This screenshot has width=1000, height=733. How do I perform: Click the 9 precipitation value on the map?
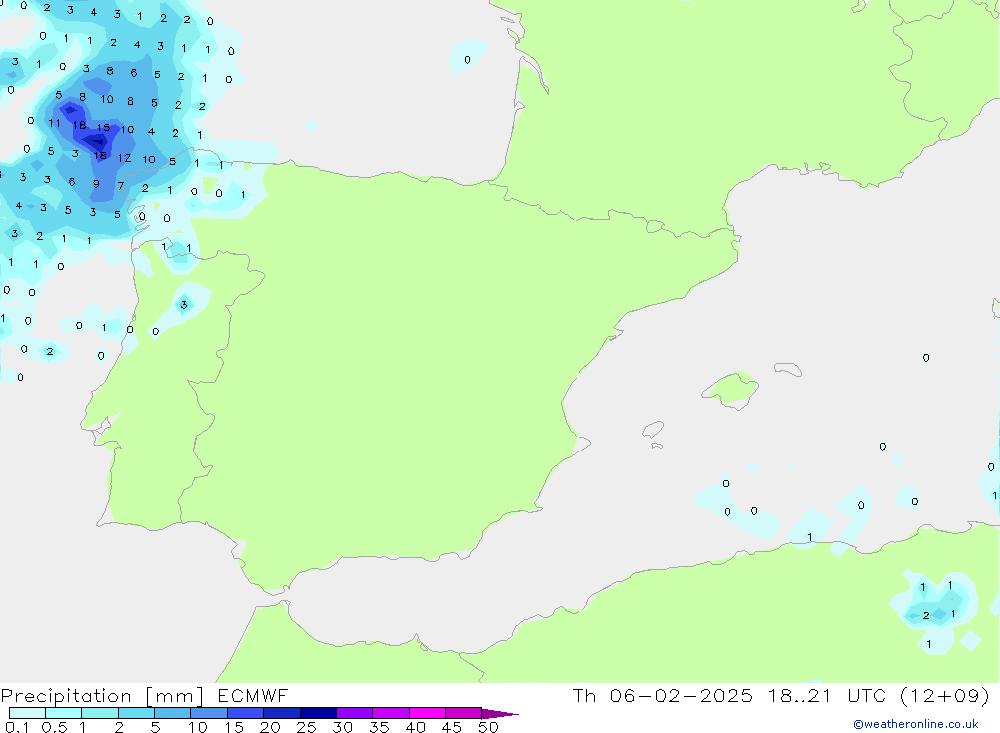point(96,184)
